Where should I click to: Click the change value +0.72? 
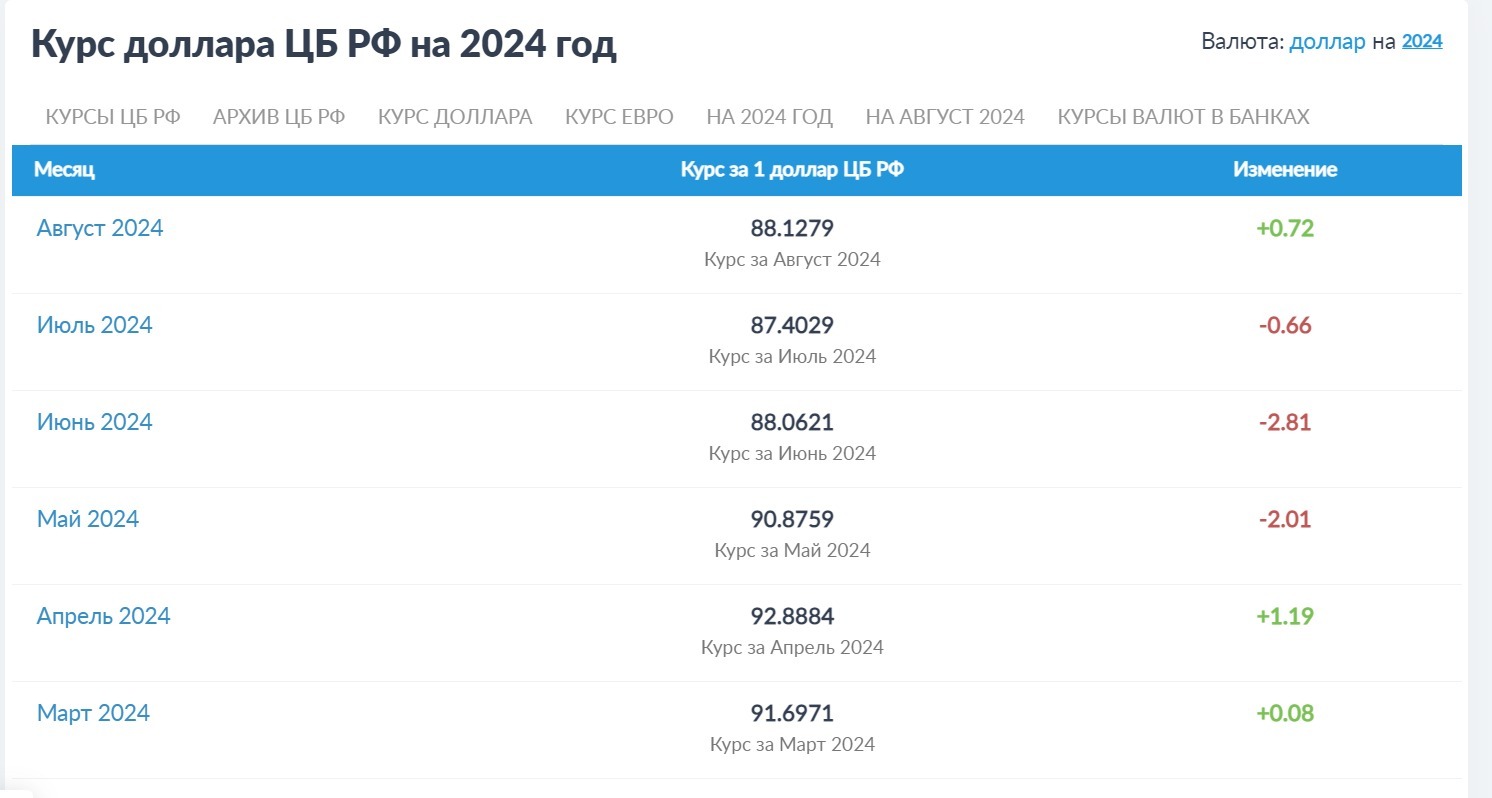[x=1285, y=229]
